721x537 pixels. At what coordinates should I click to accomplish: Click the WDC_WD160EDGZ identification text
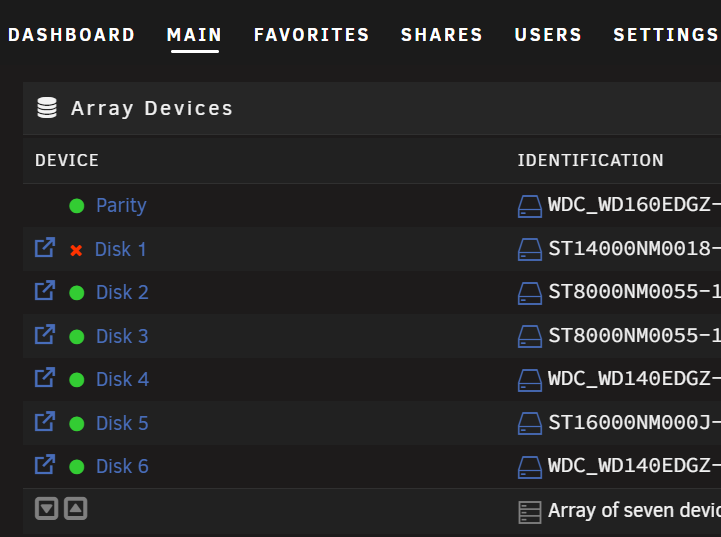(x=634, y=204)
